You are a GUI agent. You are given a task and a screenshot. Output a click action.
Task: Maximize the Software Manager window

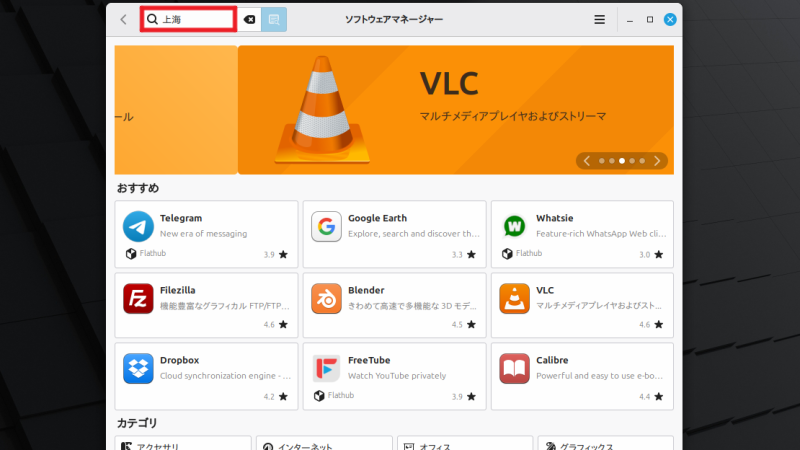tap(649, 19)
